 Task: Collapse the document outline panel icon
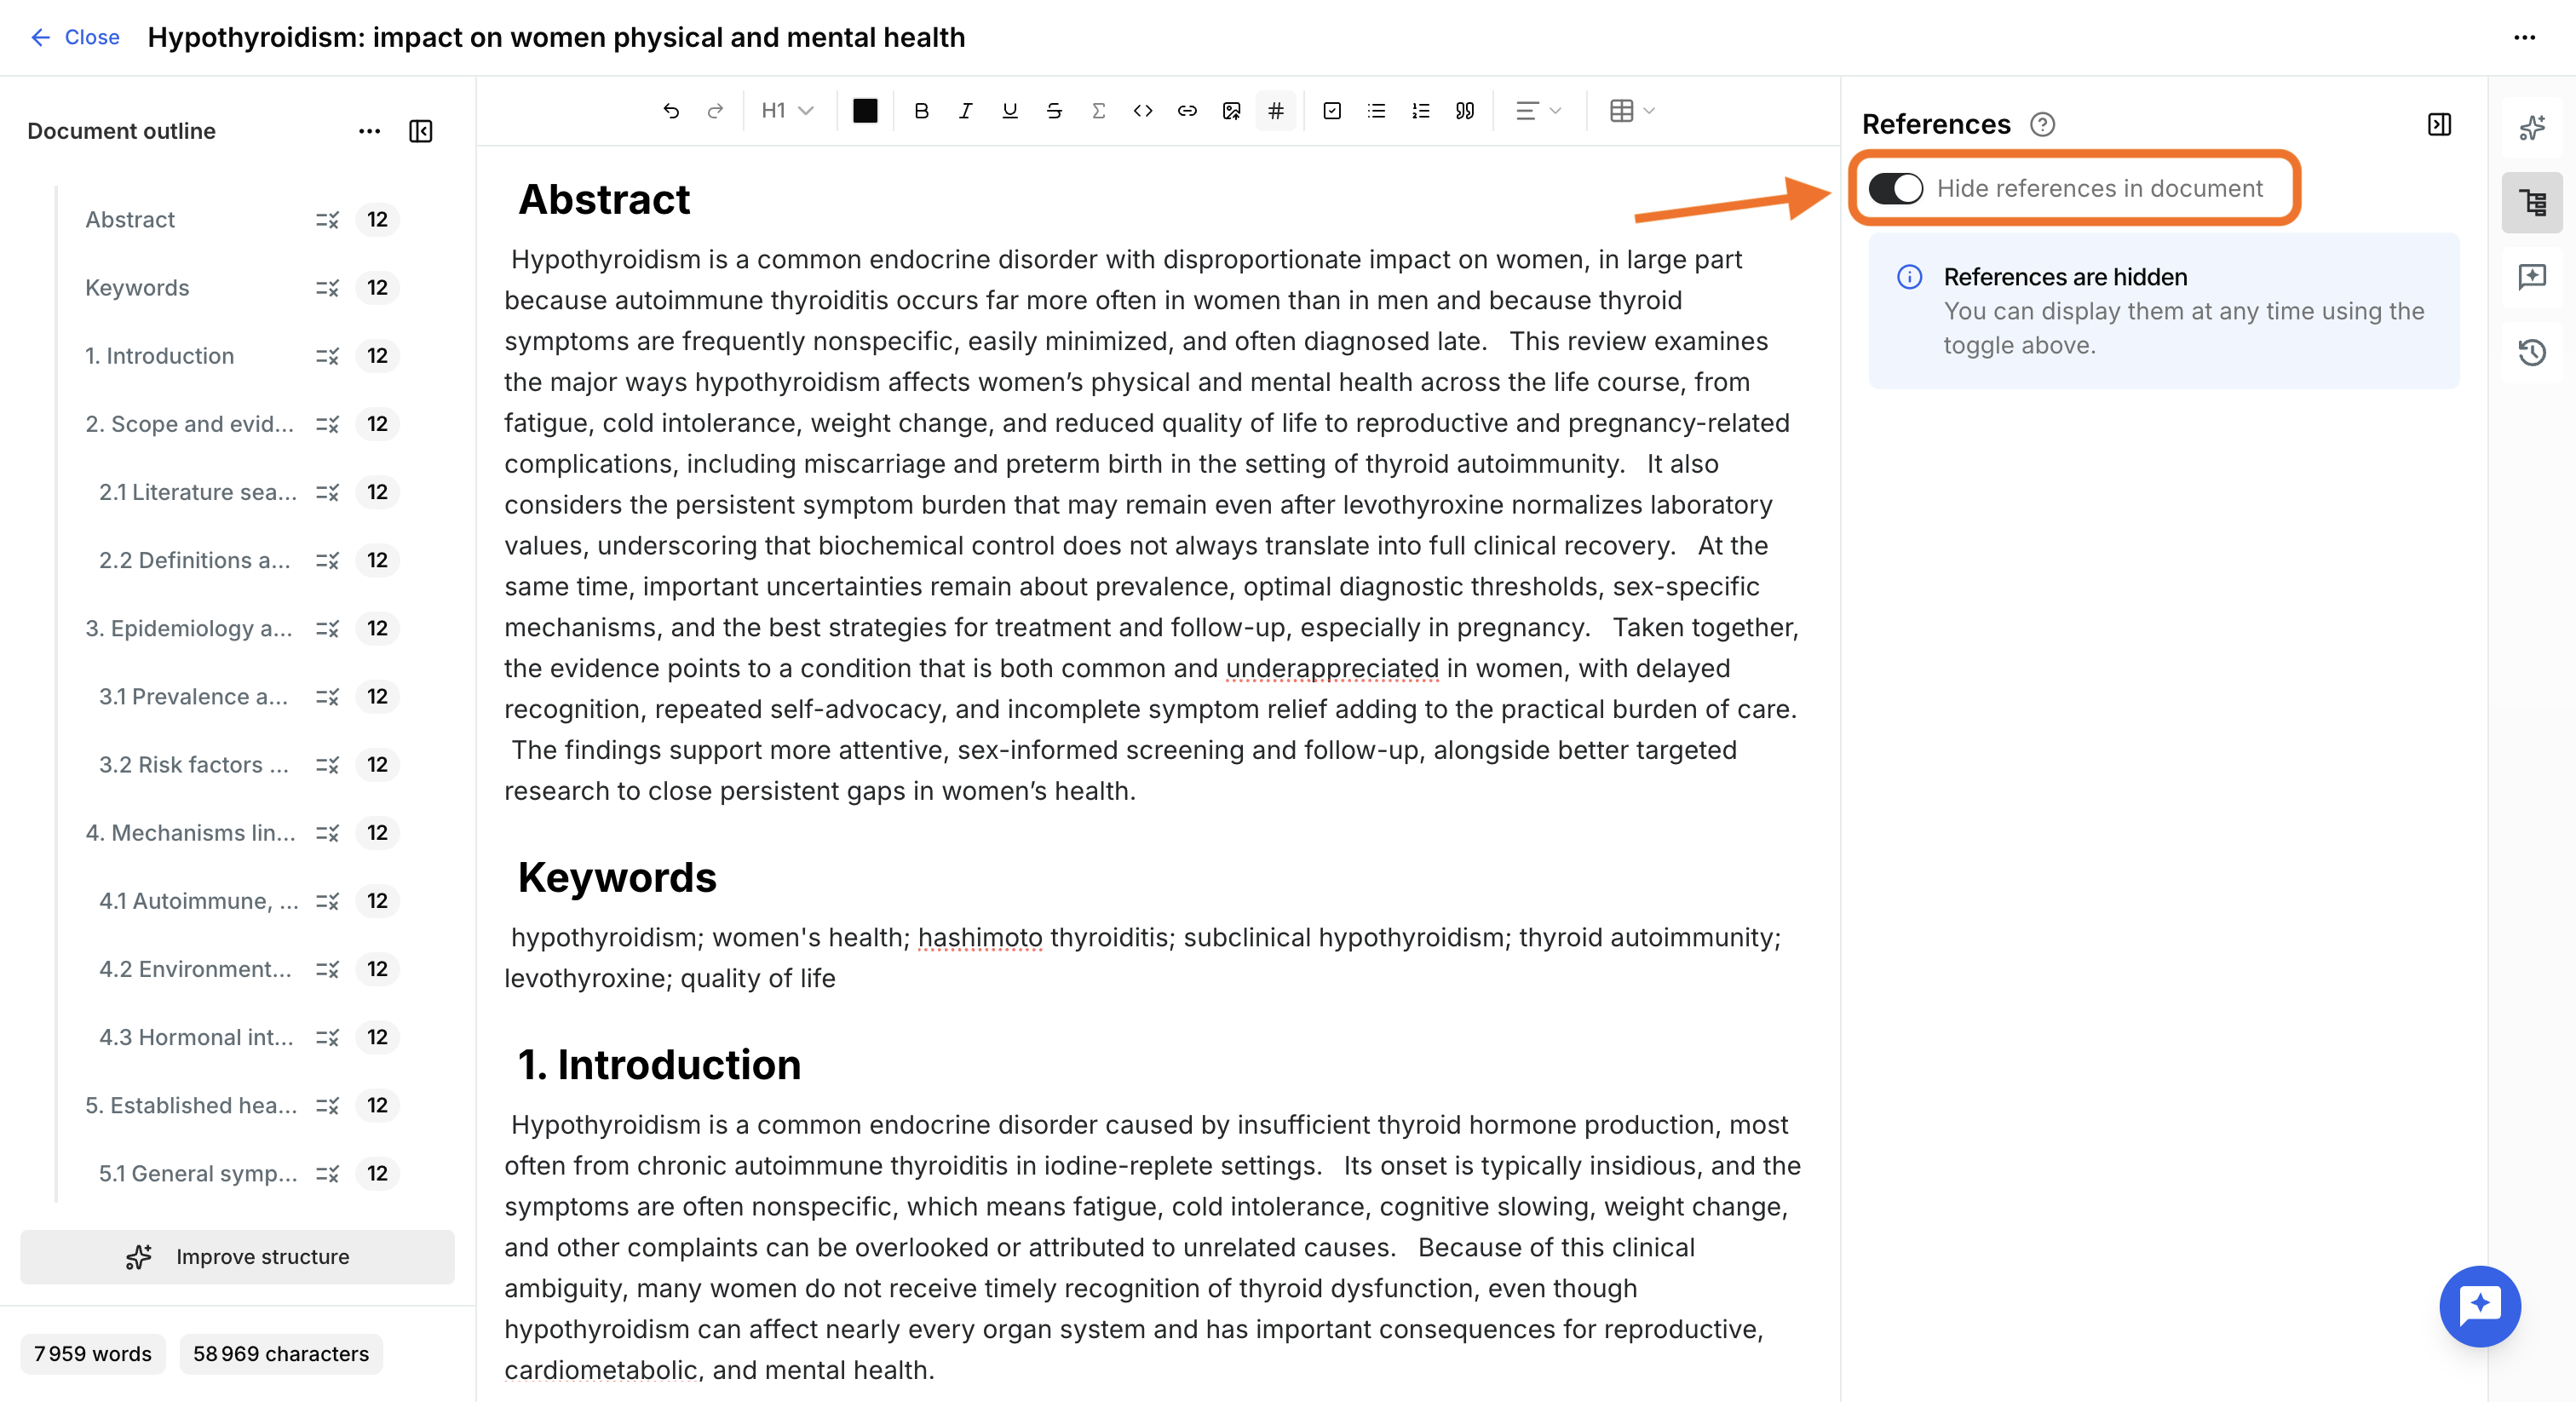(421, 131)
